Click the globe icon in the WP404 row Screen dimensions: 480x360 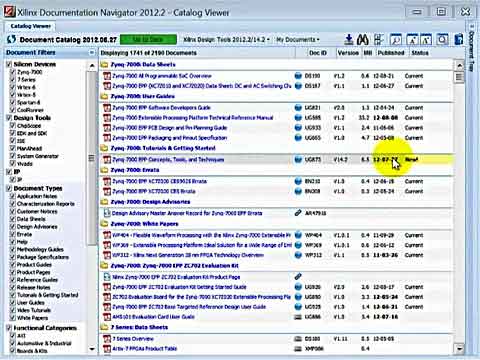298,235
